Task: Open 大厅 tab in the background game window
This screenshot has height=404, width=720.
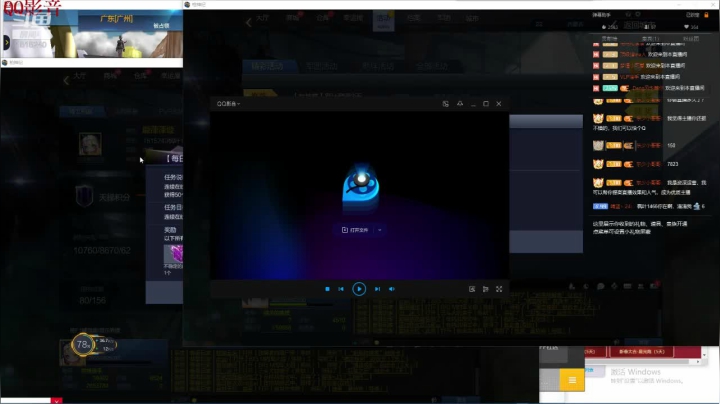Action: pos(262,18)
